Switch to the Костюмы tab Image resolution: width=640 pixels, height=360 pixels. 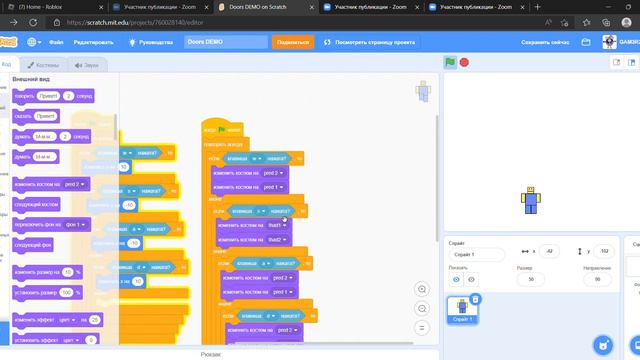click(x=43, y=65)
